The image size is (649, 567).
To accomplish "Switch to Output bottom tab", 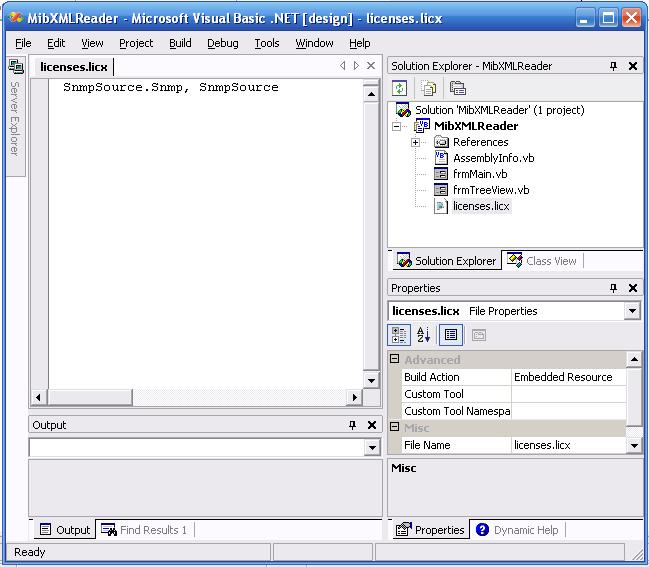I will 65,530.
